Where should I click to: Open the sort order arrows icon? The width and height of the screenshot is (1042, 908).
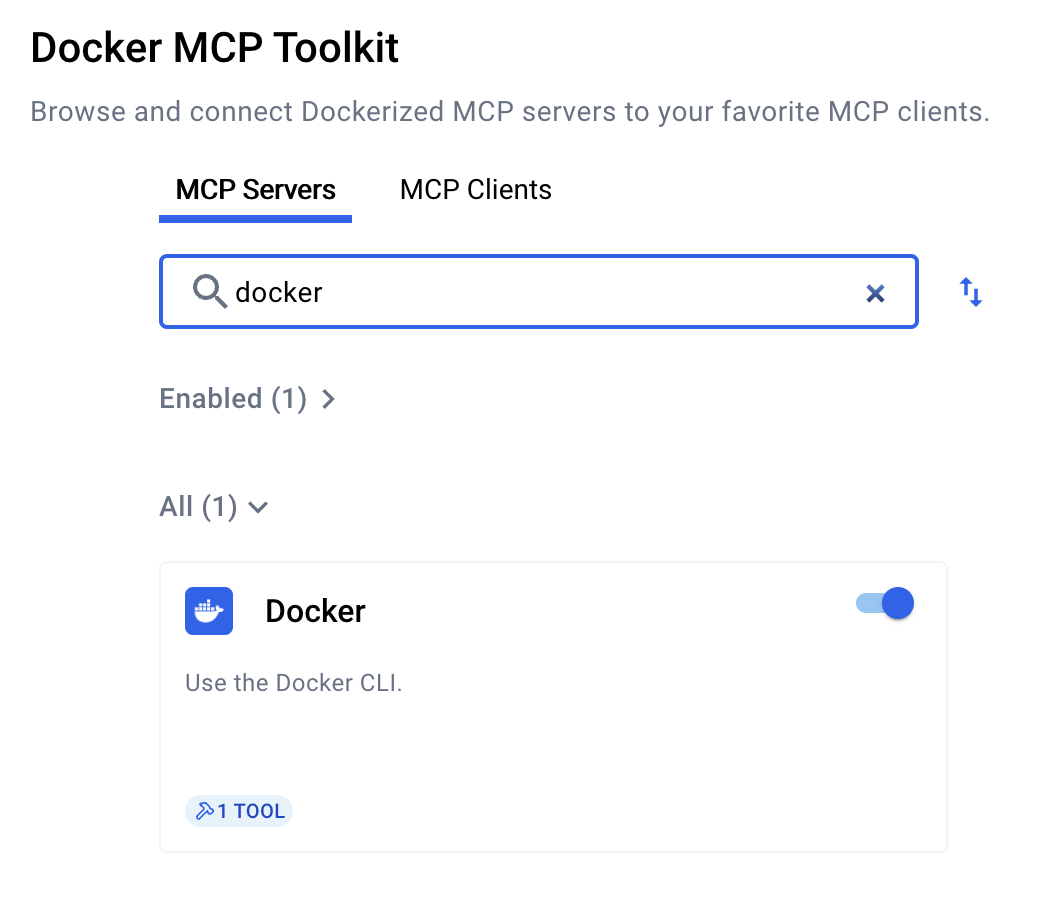click(971, 292)
